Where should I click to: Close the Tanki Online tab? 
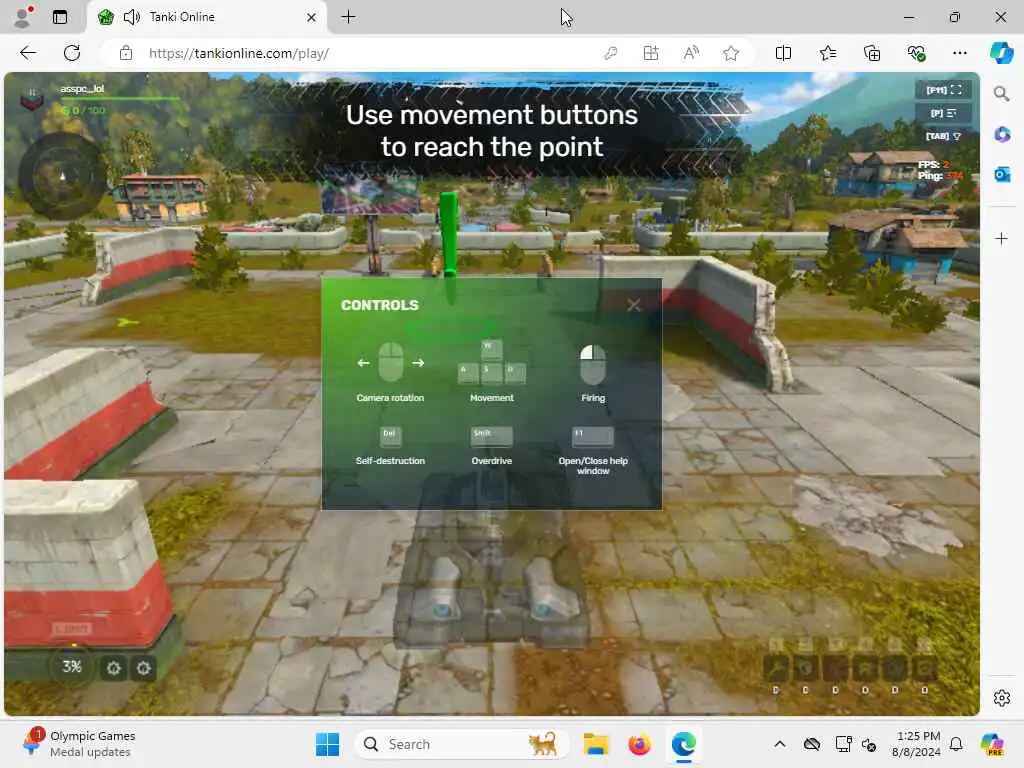(312, 18)
